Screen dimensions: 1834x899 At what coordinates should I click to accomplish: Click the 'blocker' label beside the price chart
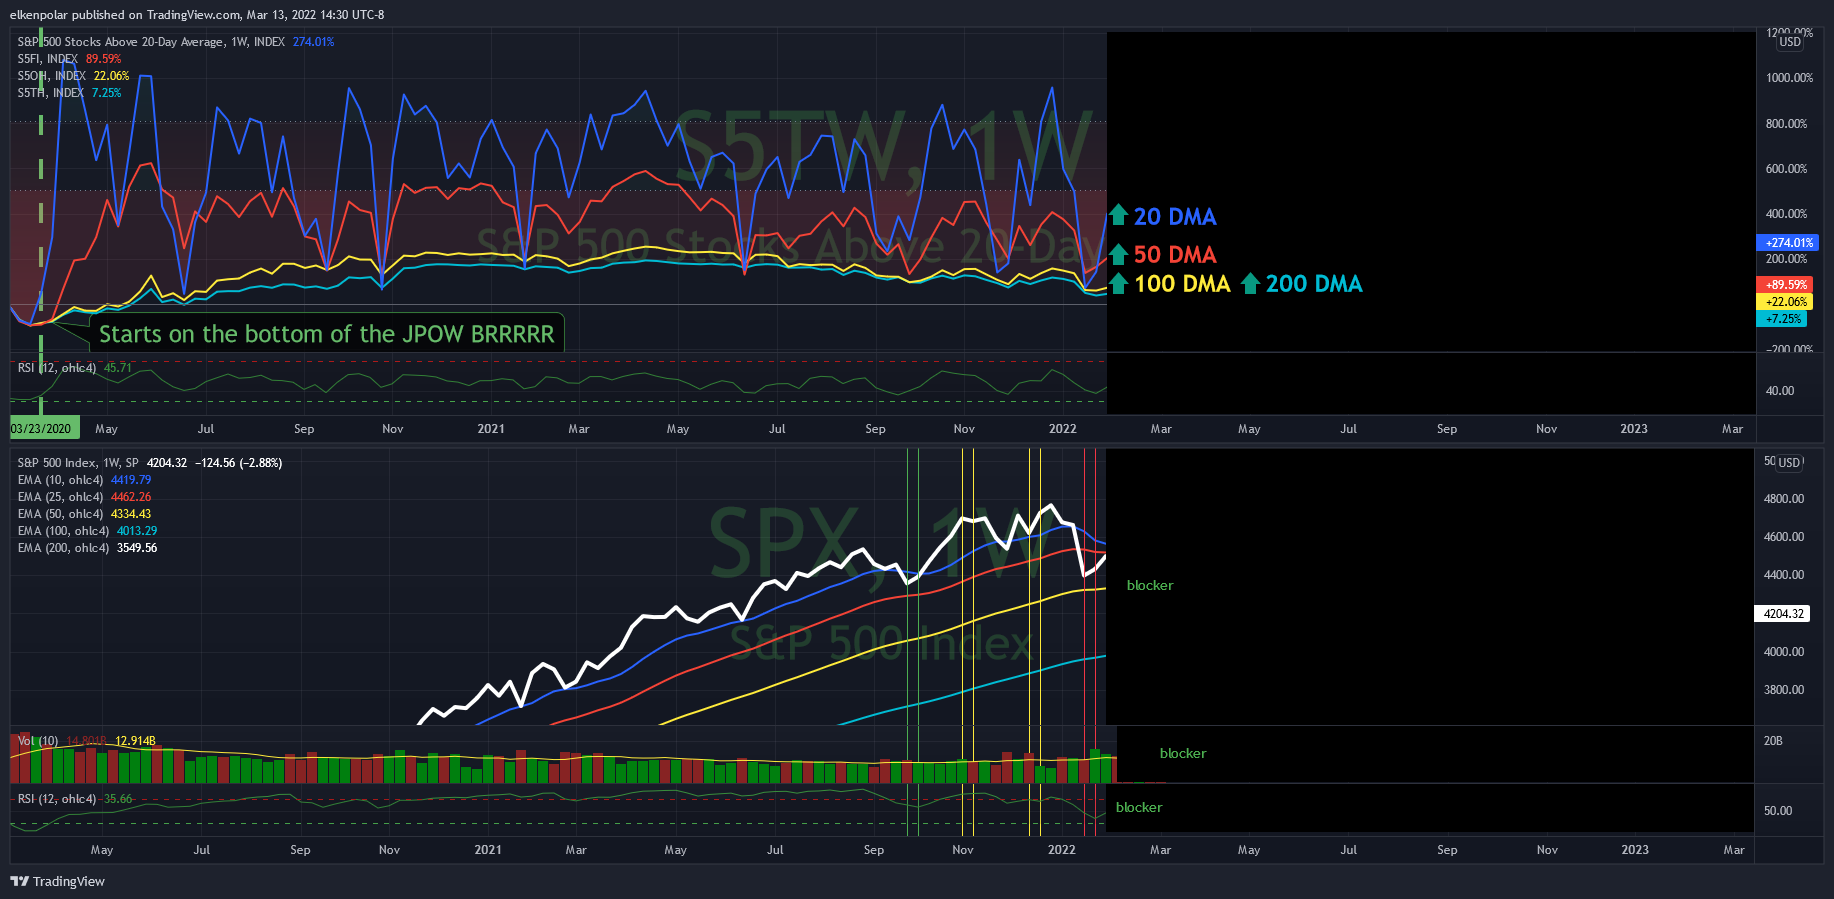point(1150,586)
